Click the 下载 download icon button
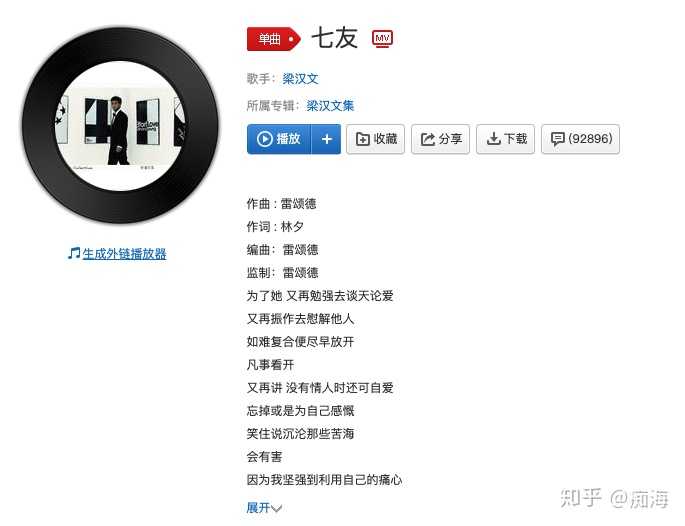Viewport: 685px width, 526px height. click(505, 139)
